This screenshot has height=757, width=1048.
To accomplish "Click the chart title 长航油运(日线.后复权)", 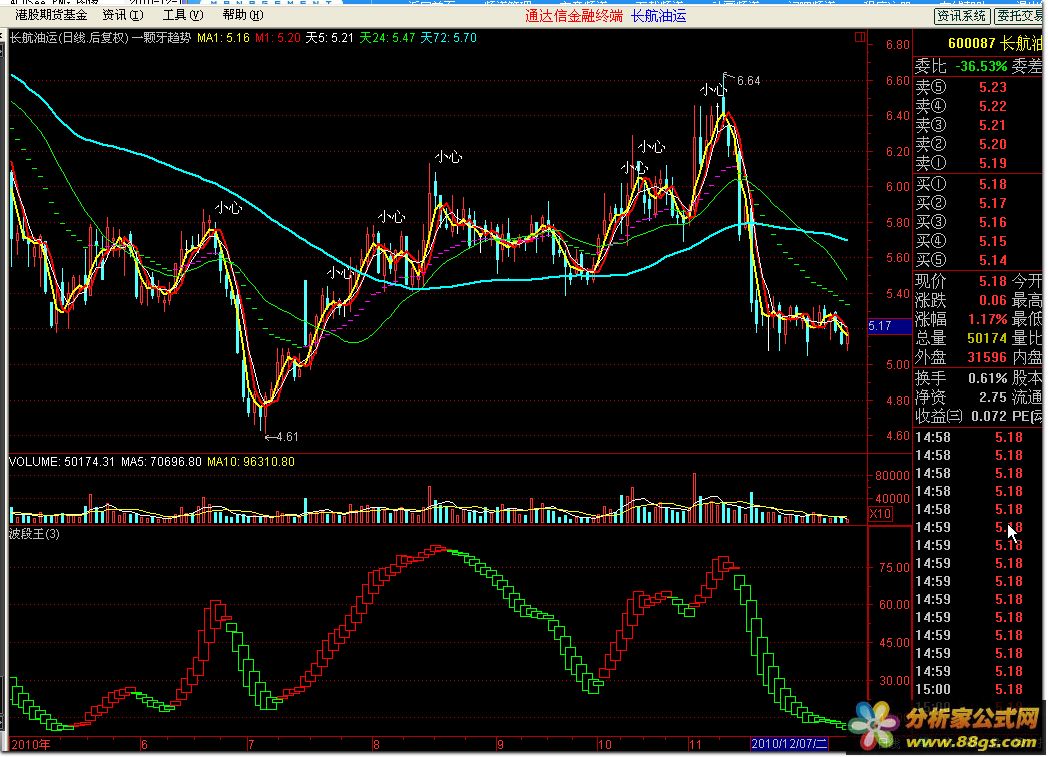I will (x=68, y=38).
